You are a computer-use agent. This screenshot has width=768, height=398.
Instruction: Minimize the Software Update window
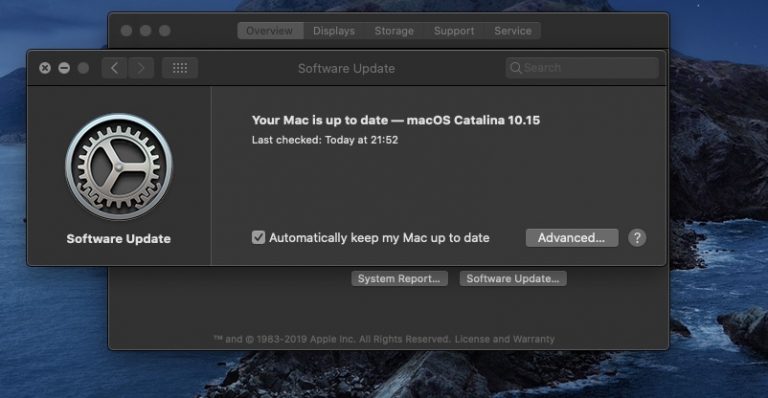[x=64, y=68]
